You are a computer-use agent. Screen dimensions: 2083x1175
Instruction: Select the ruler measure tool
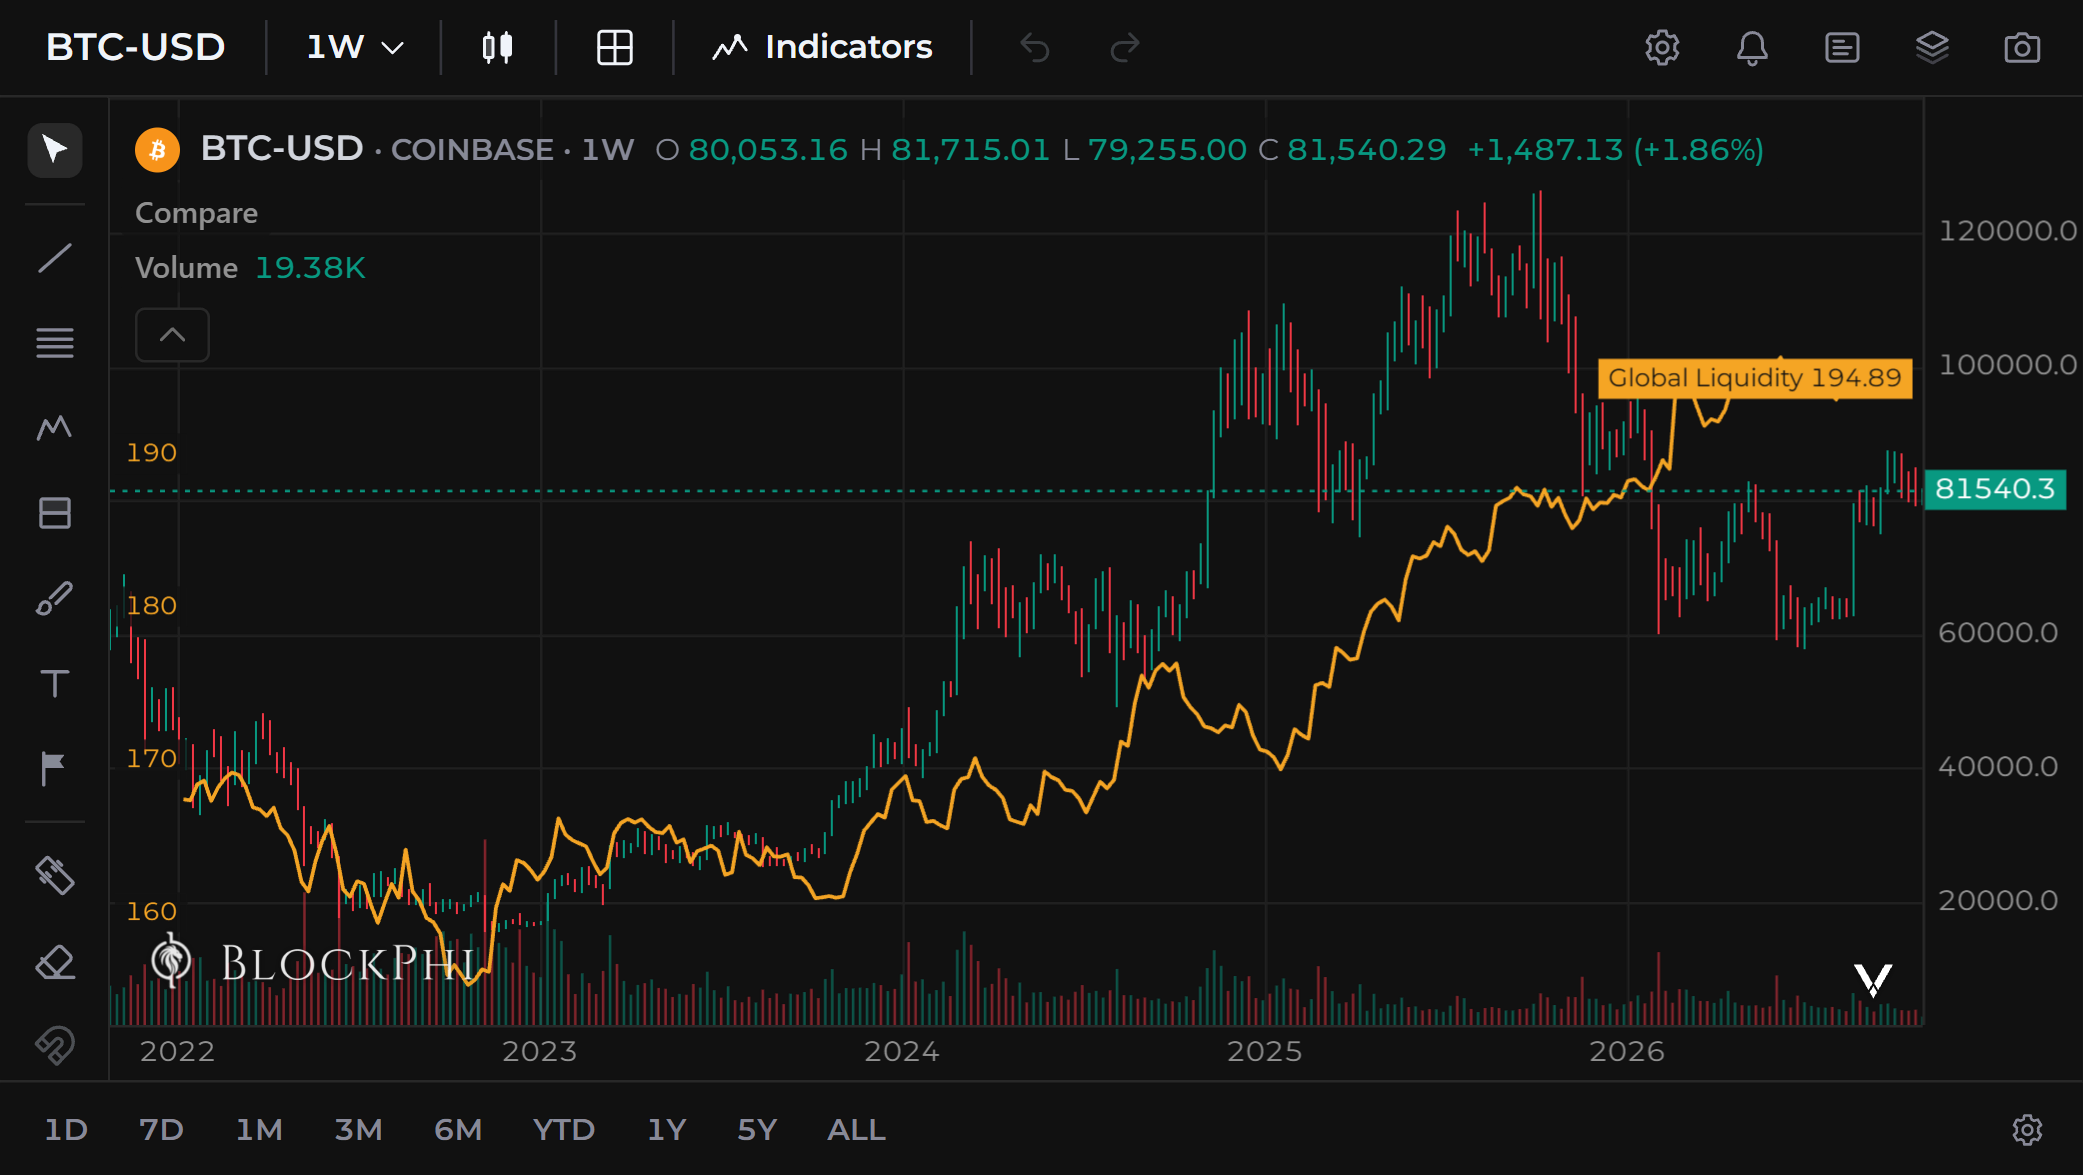pyautogui.click(x=55, y=876)
